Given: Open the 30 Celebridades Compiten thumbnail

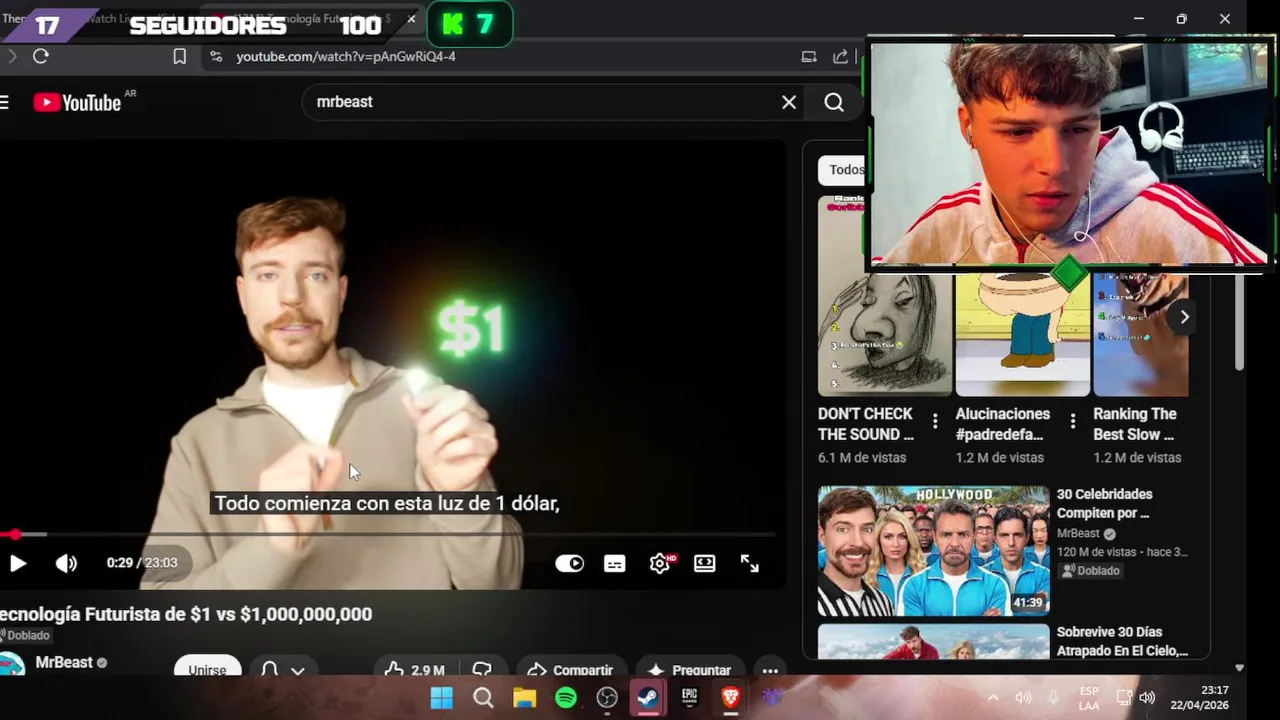Looking at the screenshot, I should (x=933, y=551).
